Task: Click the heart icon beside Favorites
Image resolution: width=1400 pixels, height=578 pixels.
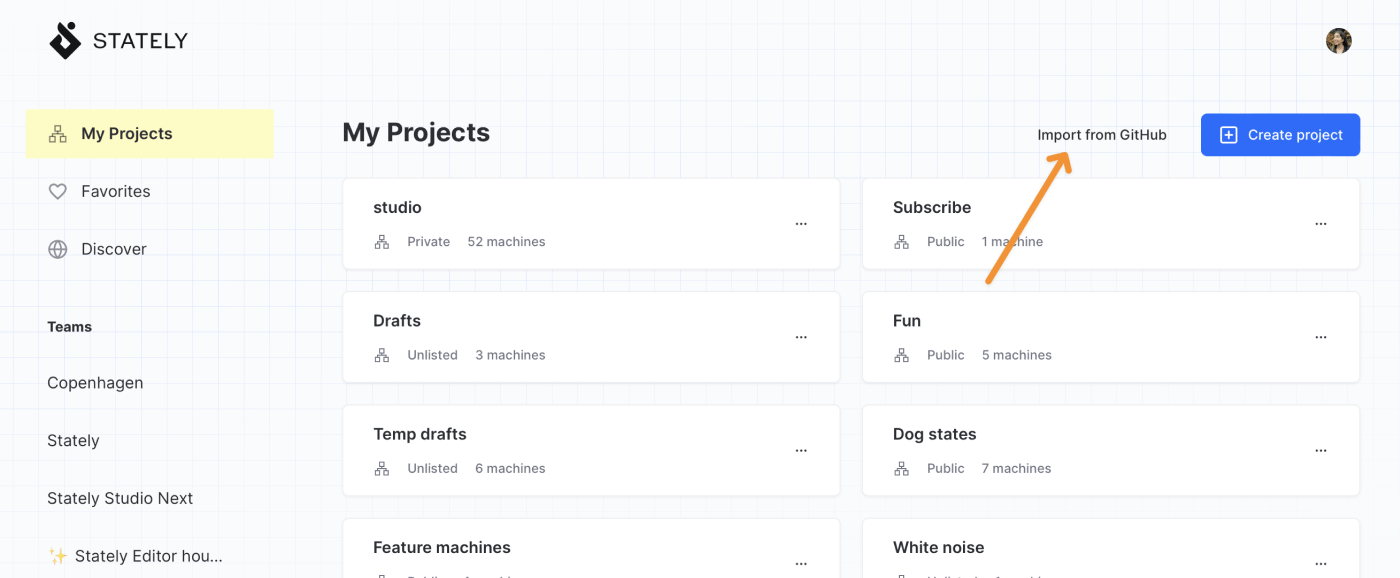Action: (x=58, y=191)
